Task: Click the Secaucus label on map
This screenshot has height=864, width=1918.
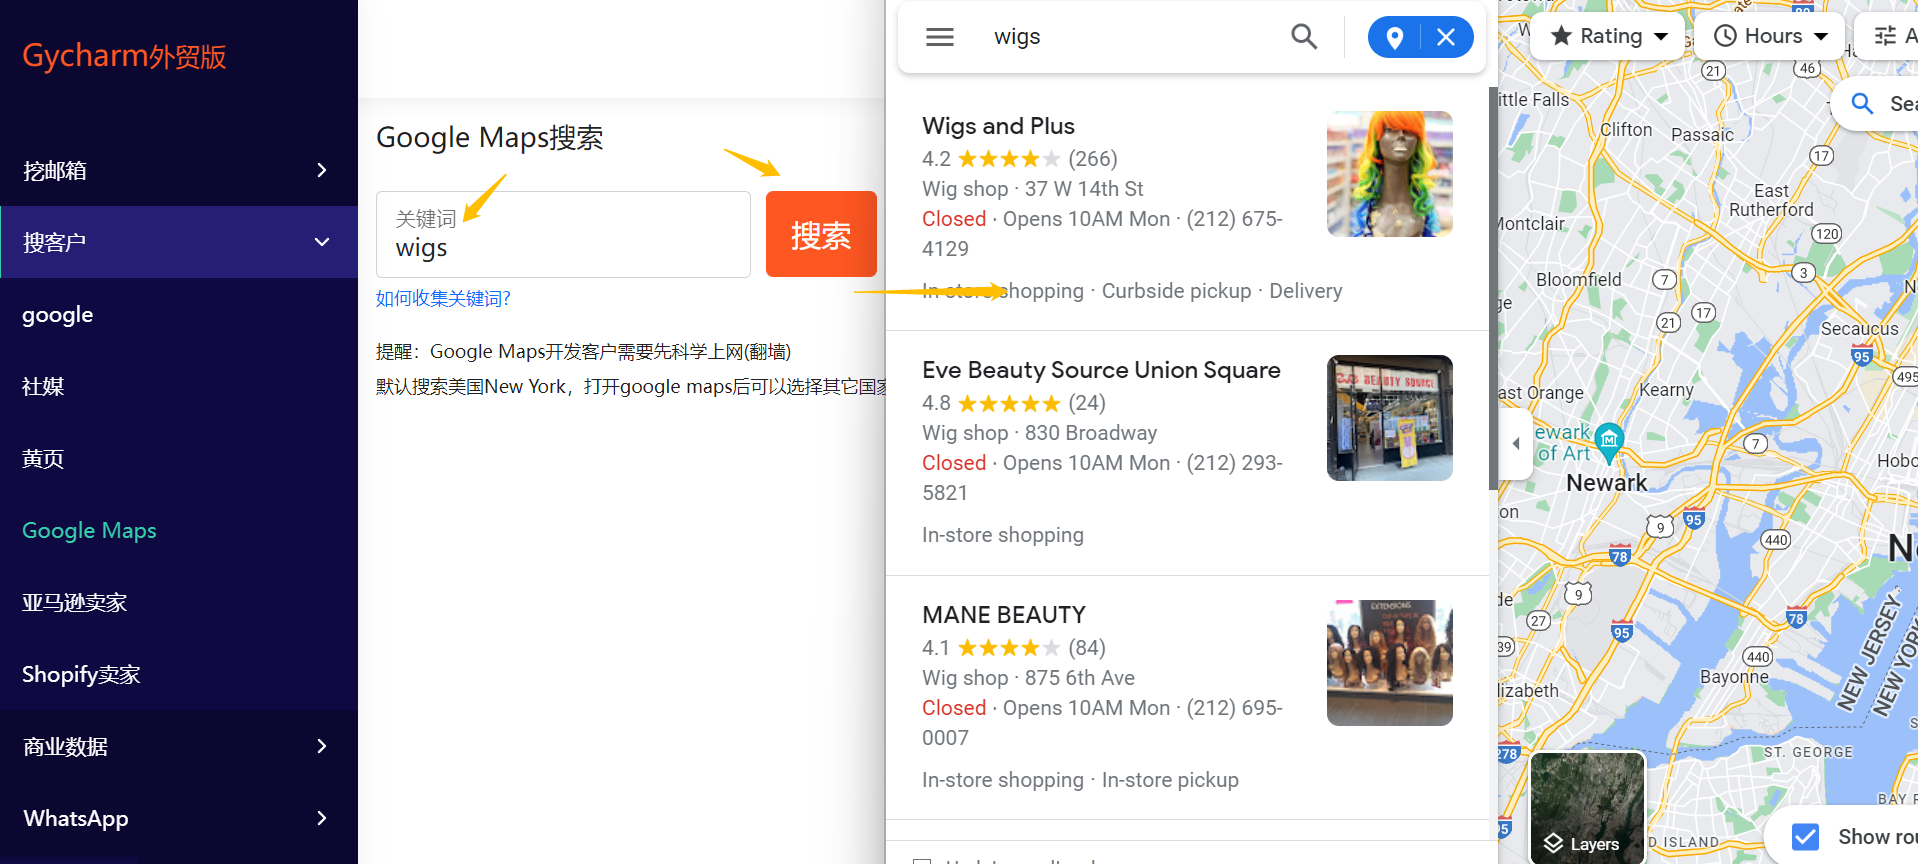Action: point(1859,329)
